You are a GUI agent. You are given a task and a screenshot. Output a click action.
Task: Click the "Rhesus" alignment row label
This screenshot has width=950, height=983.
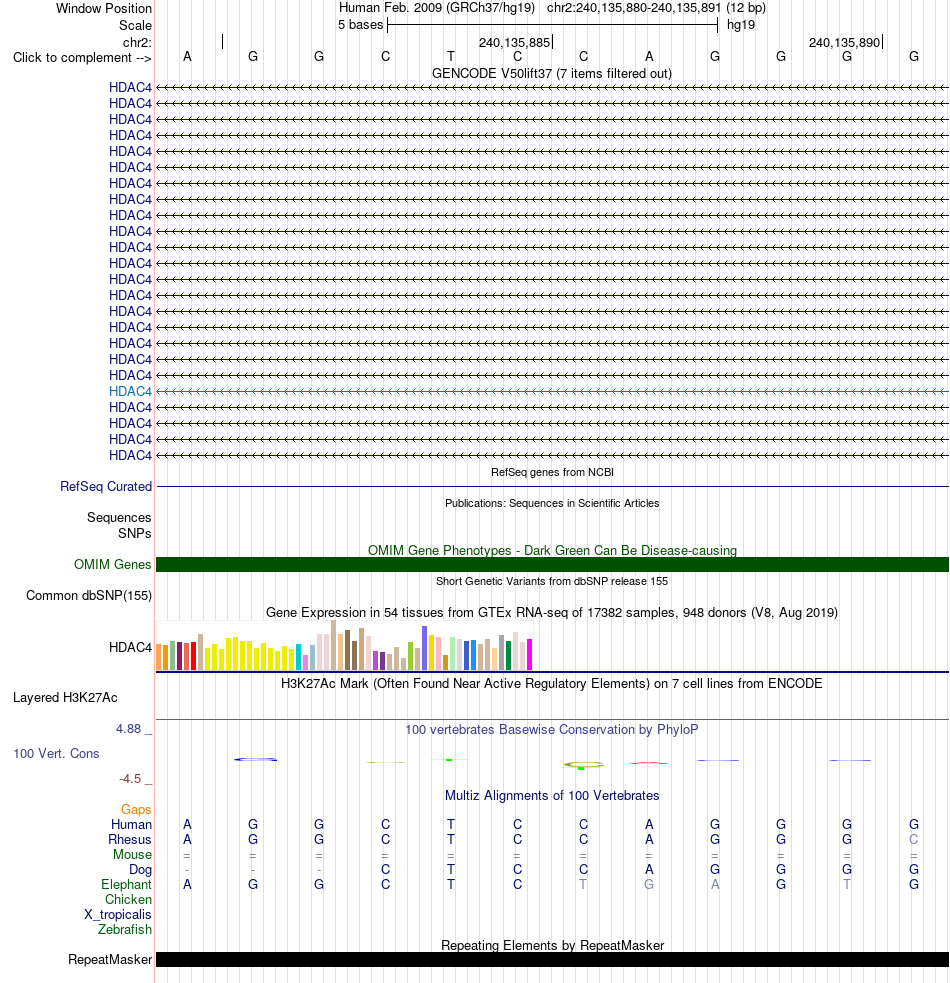pos(130,839)
